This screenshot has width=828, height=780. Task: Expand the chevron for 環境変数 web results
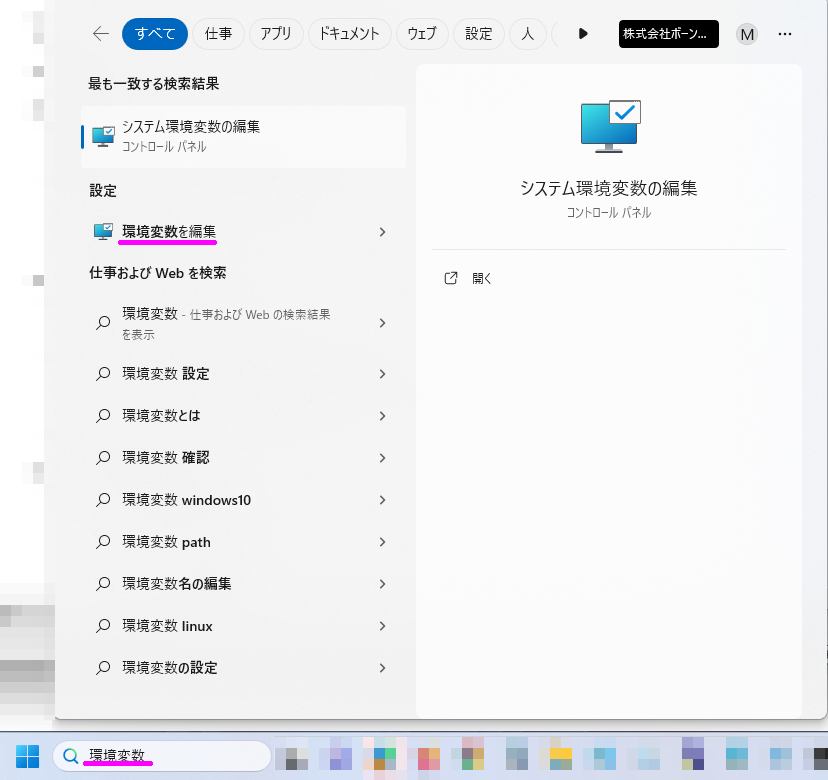(382, 323)
